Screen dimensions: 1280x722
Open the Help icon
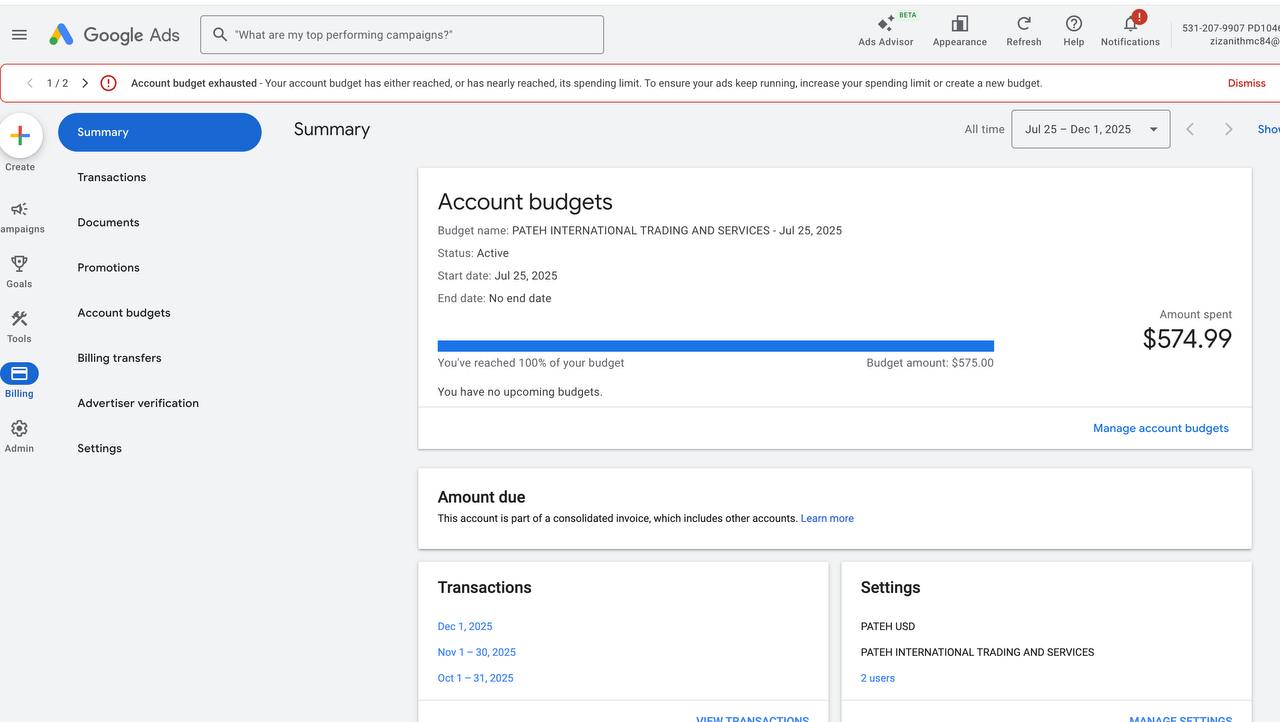[x=1073, y=30]
